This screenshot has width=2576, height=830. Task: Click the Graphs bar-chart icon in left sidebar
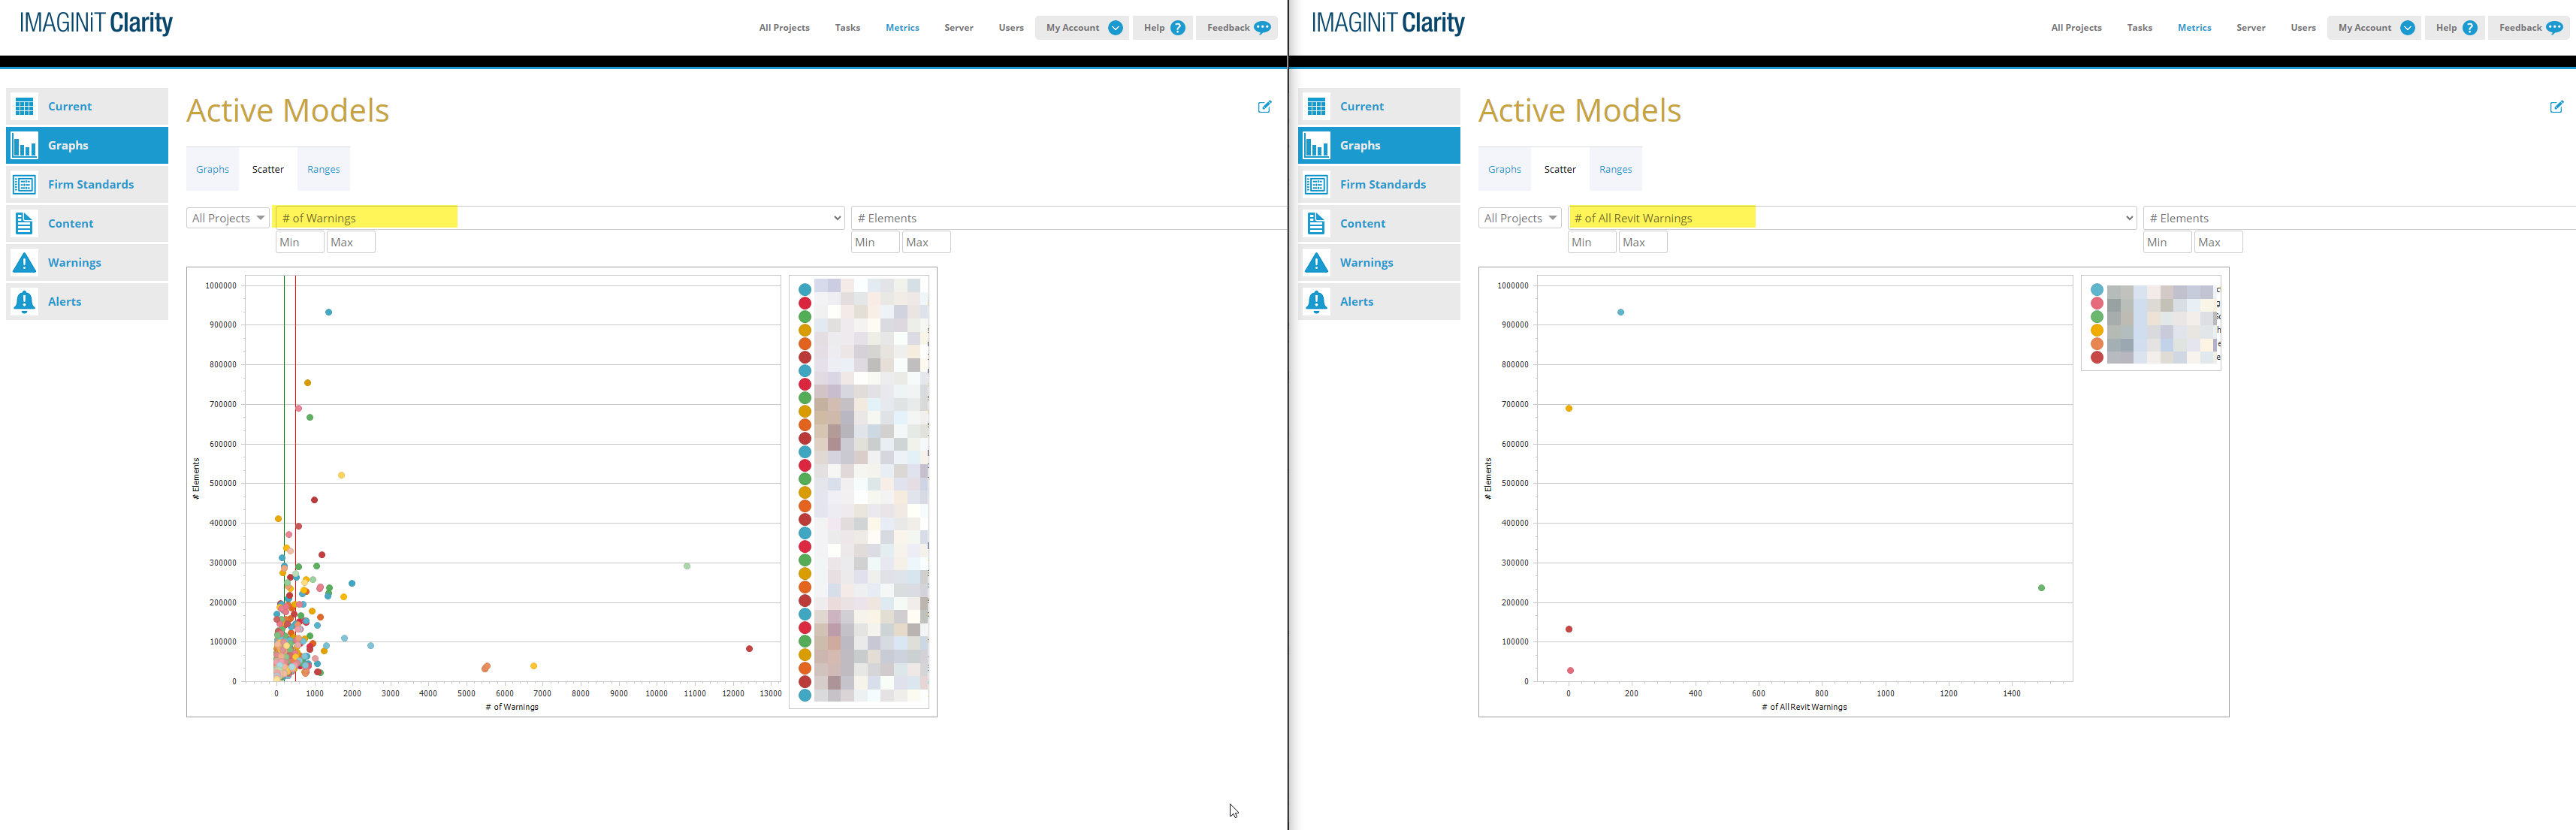(25, 146)
